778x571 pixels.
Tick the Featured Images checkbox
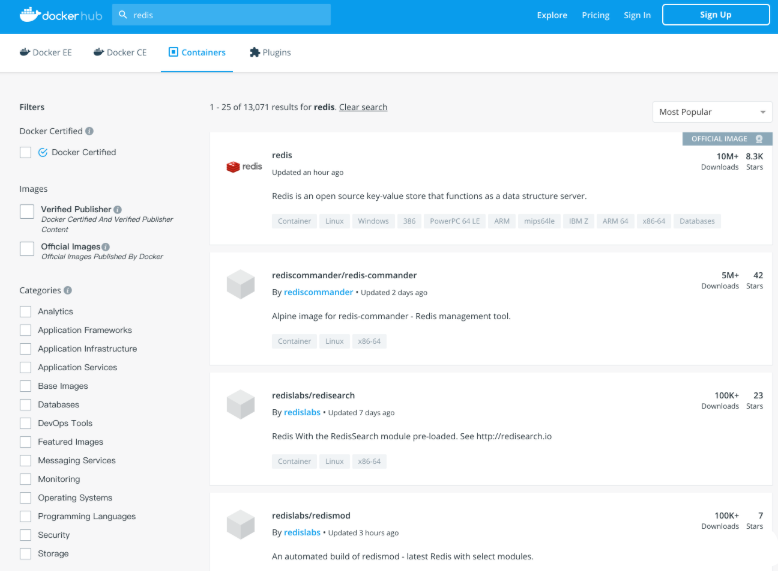click(x=25, y=442)
